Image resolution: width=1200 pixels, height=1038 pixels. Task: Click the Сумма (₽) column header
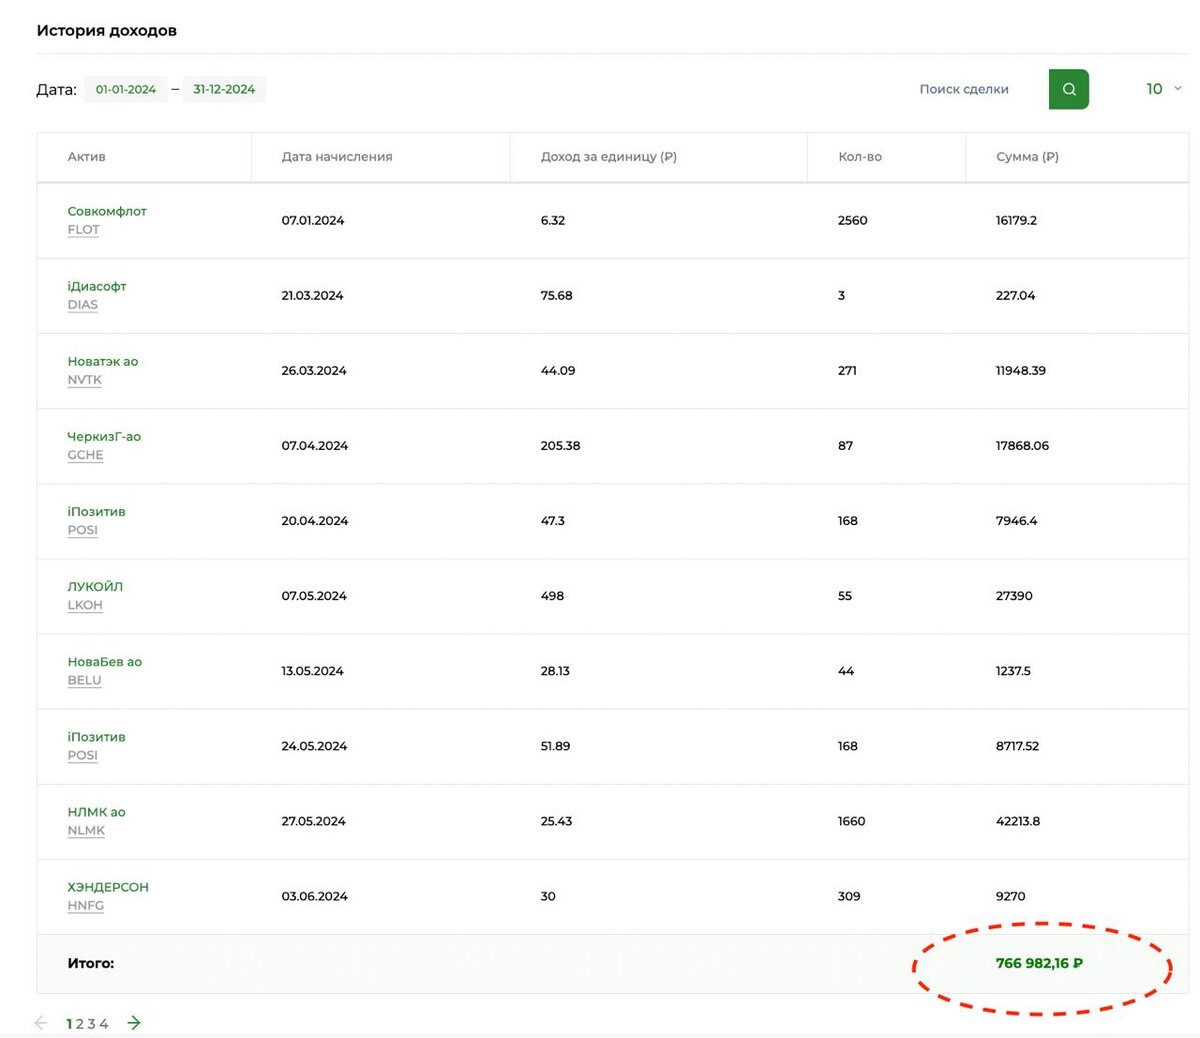(1027, 157)
